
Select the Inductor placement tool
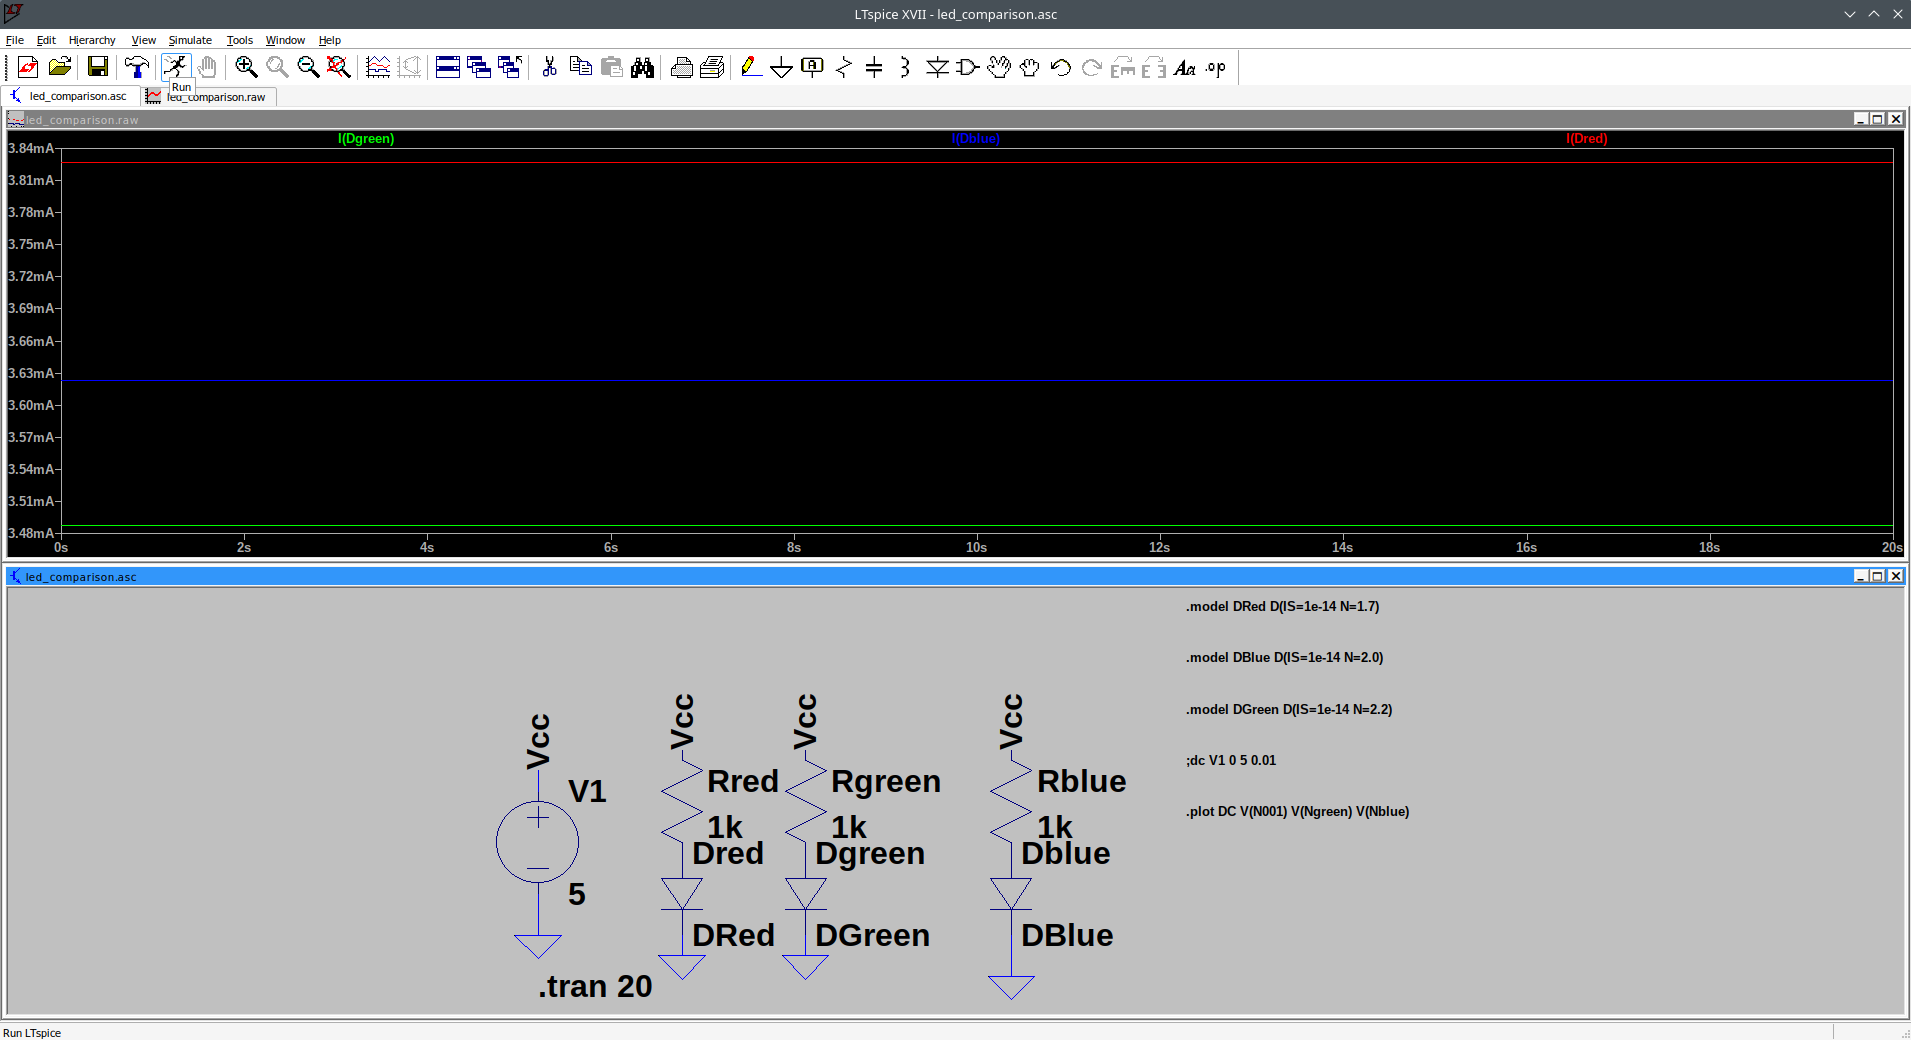[x=904, y=67]
